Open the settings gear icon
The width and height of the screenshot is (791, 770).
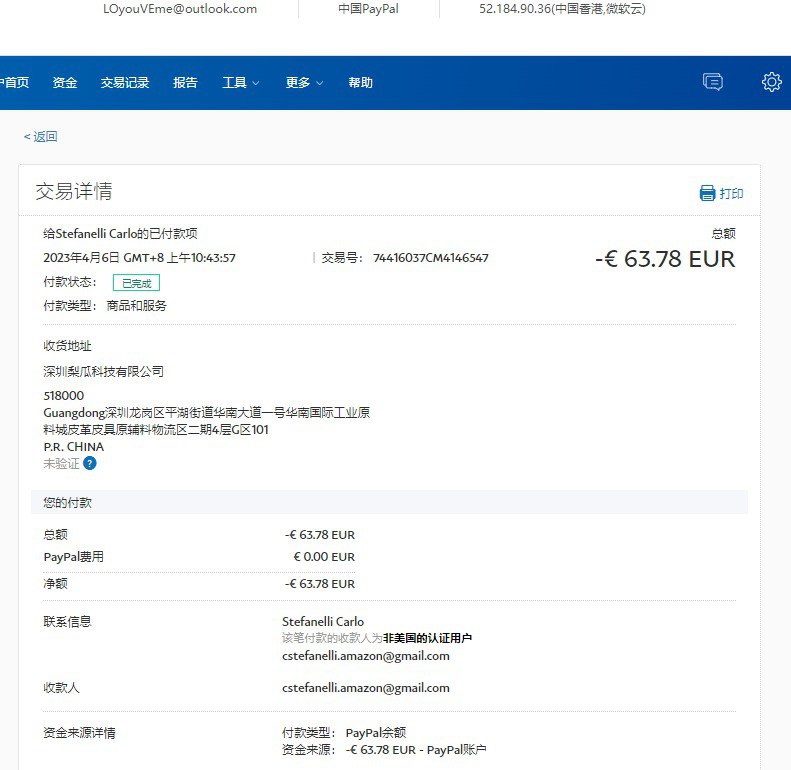(771, 83)
